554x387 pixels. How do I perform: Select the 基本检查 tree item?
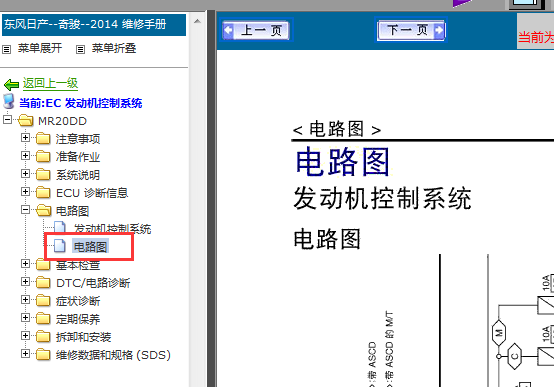pyautogui.click(x=78, y=265)
